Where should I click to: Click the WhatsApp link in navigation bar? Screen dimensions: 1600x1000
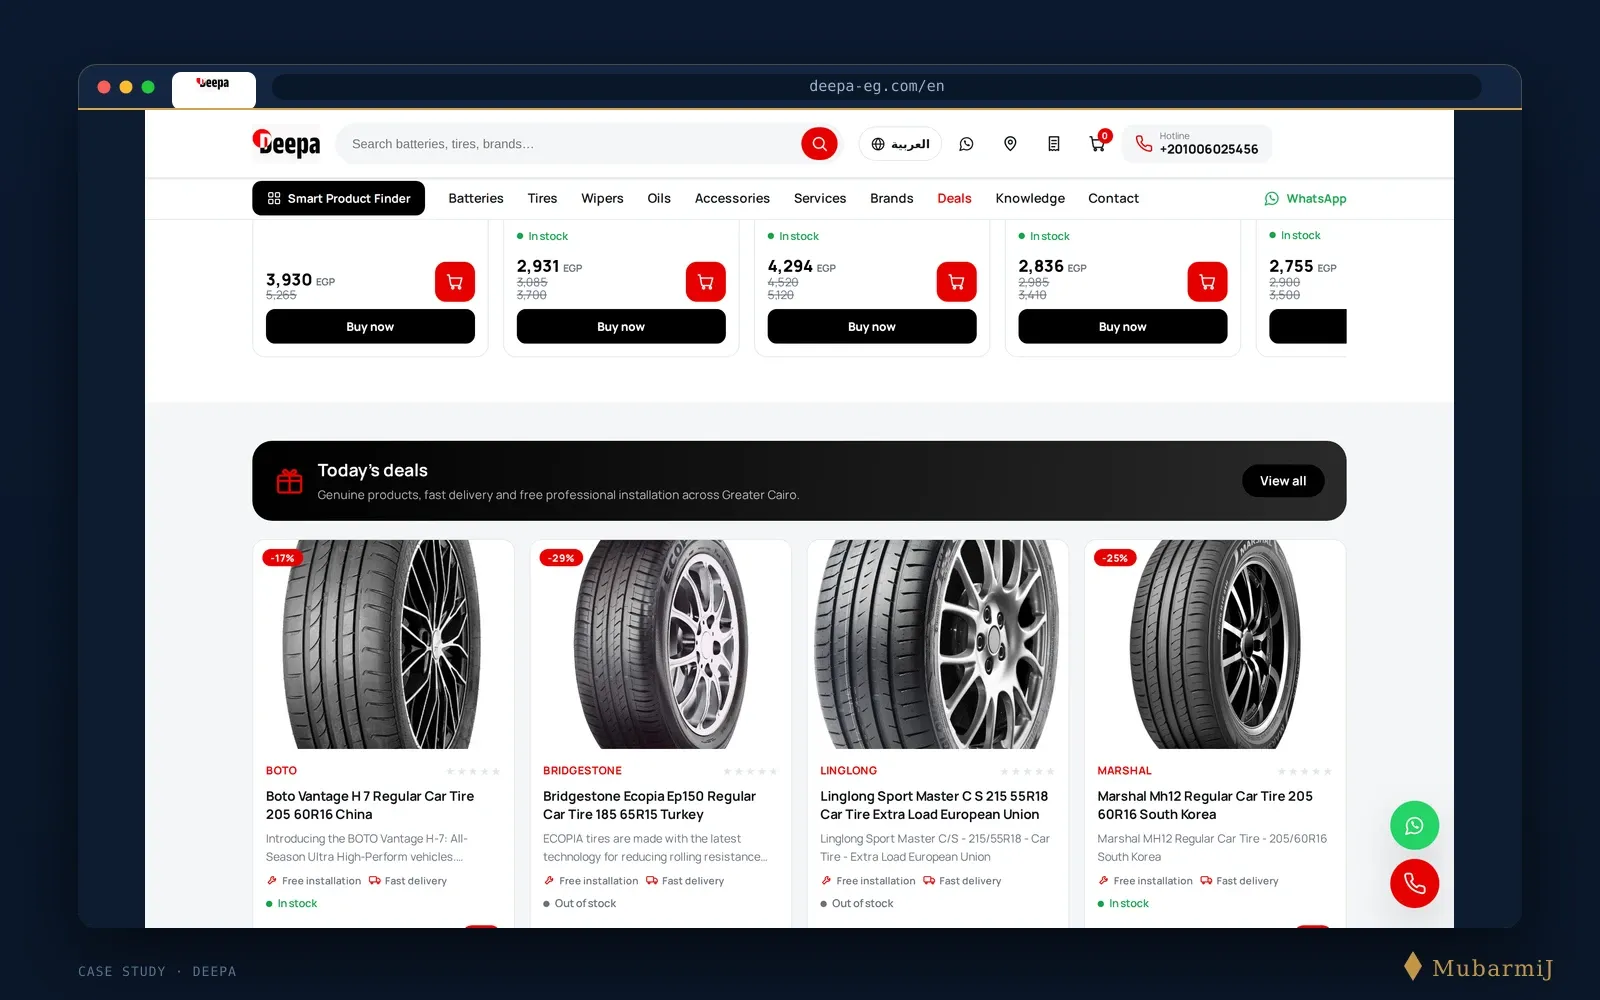(1305, 198)
